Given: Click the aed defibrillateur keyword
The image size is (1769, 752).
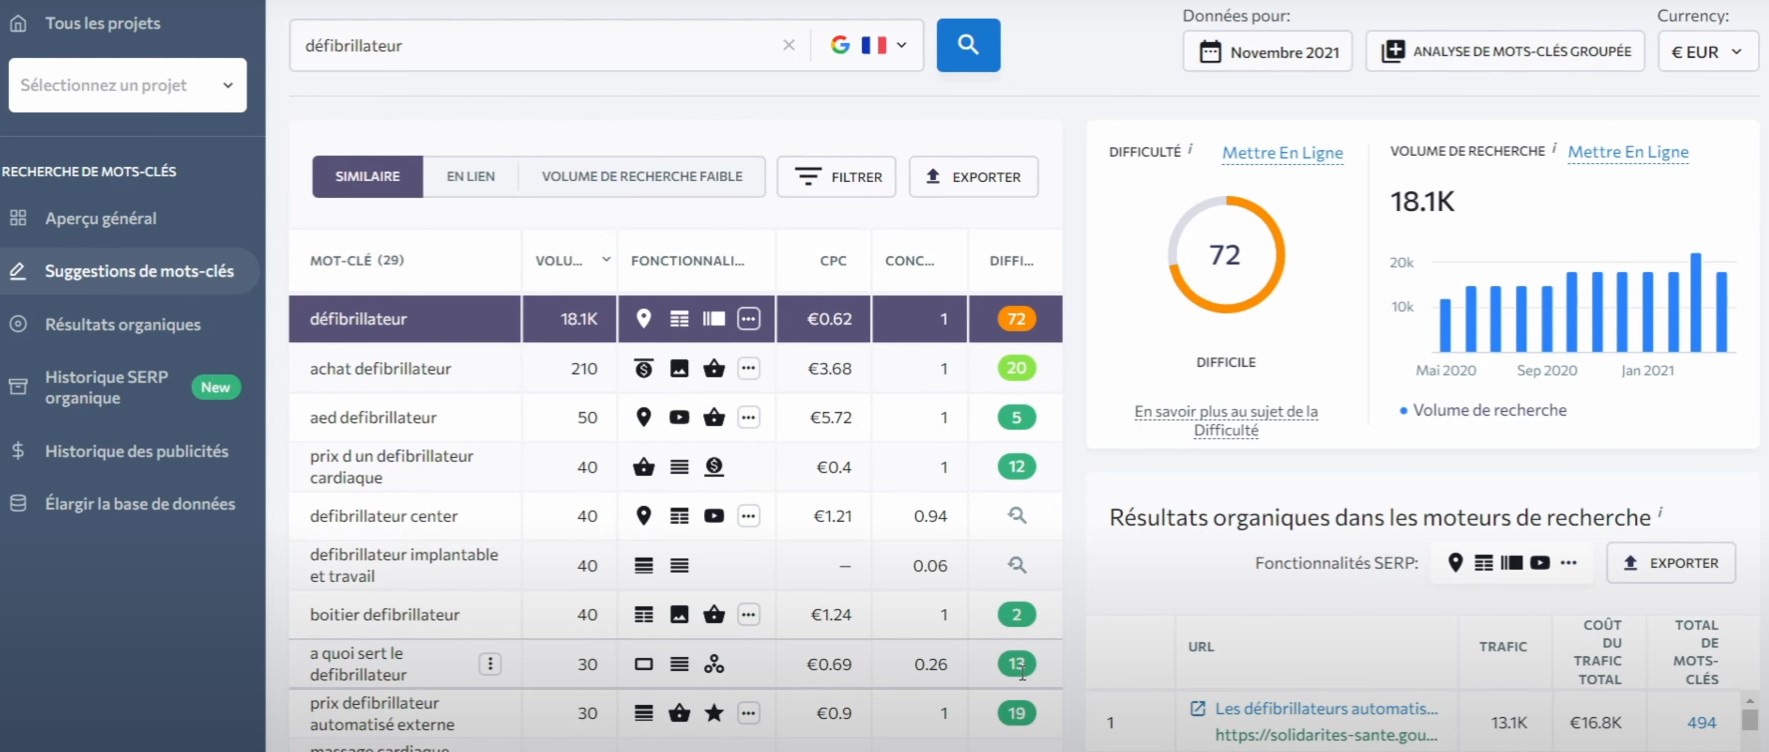Looking at the screenshot, I should [373, 417].
